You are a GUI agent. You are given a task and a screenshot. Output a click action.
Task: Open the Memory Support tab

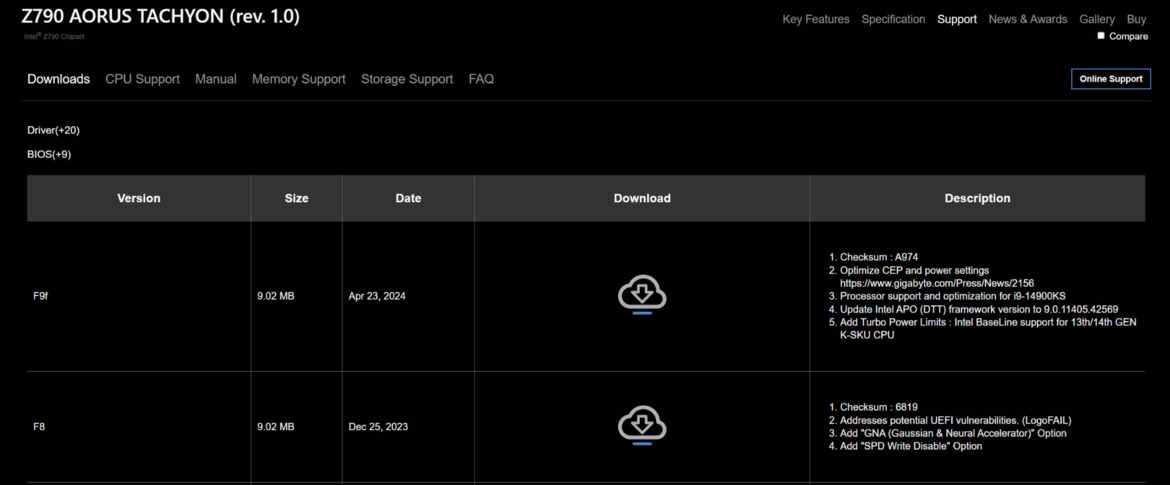click(298, 79)
